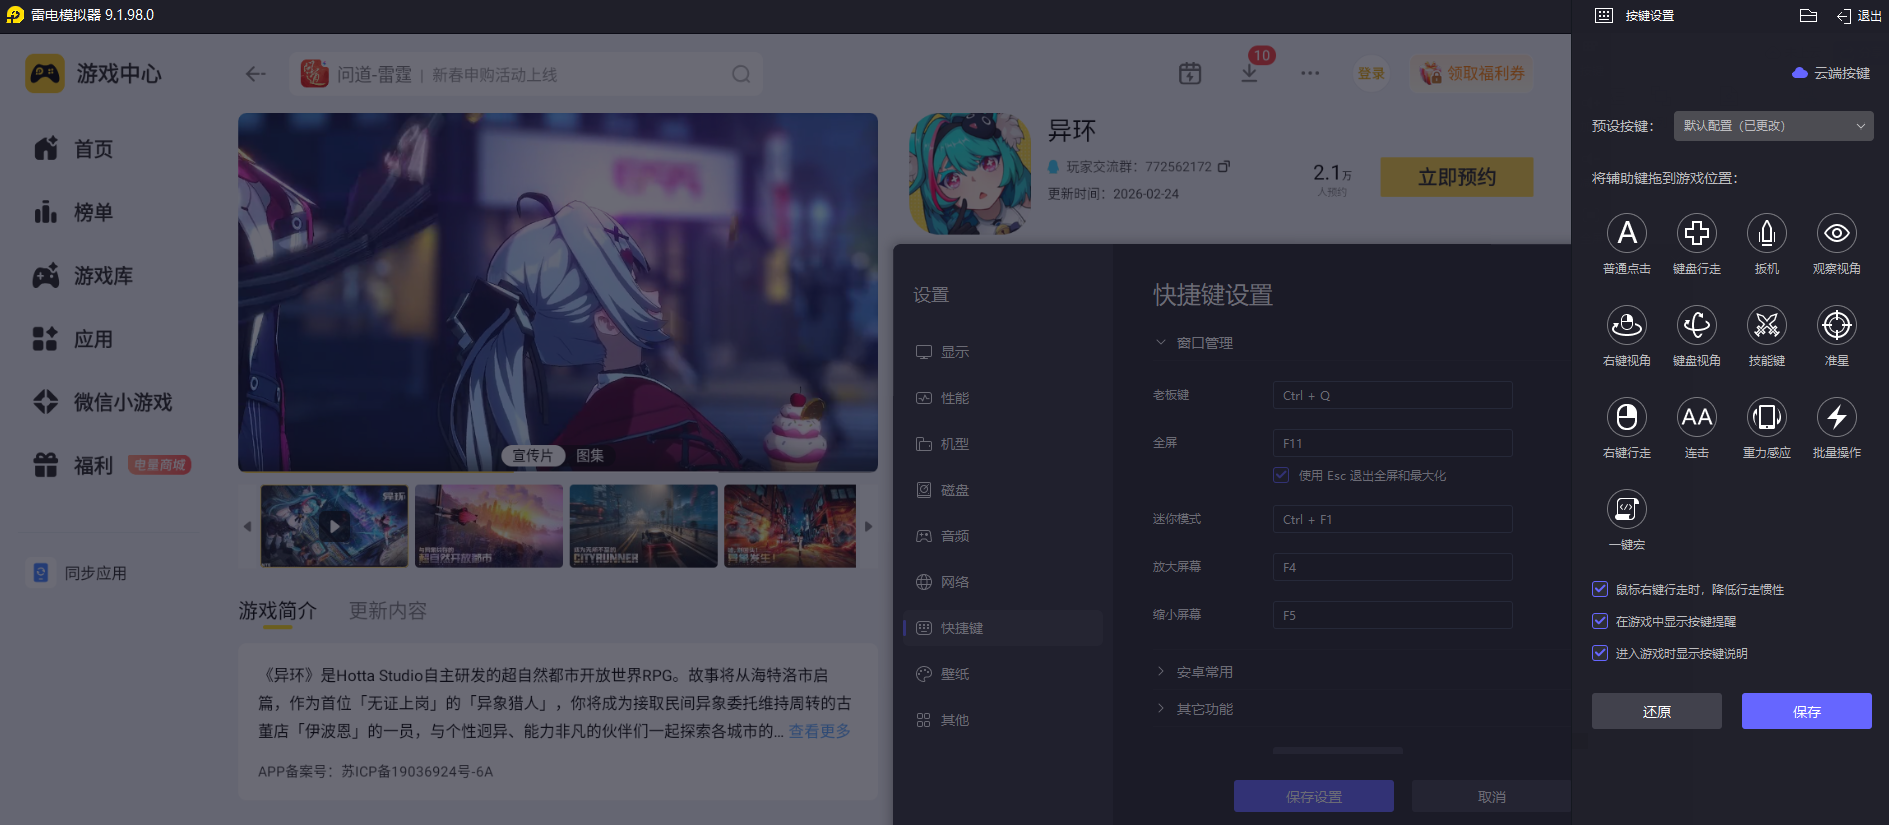Expand the 其它功能 section
The height and width of the screenshot is (825, 1889).
pos(1161,708)
